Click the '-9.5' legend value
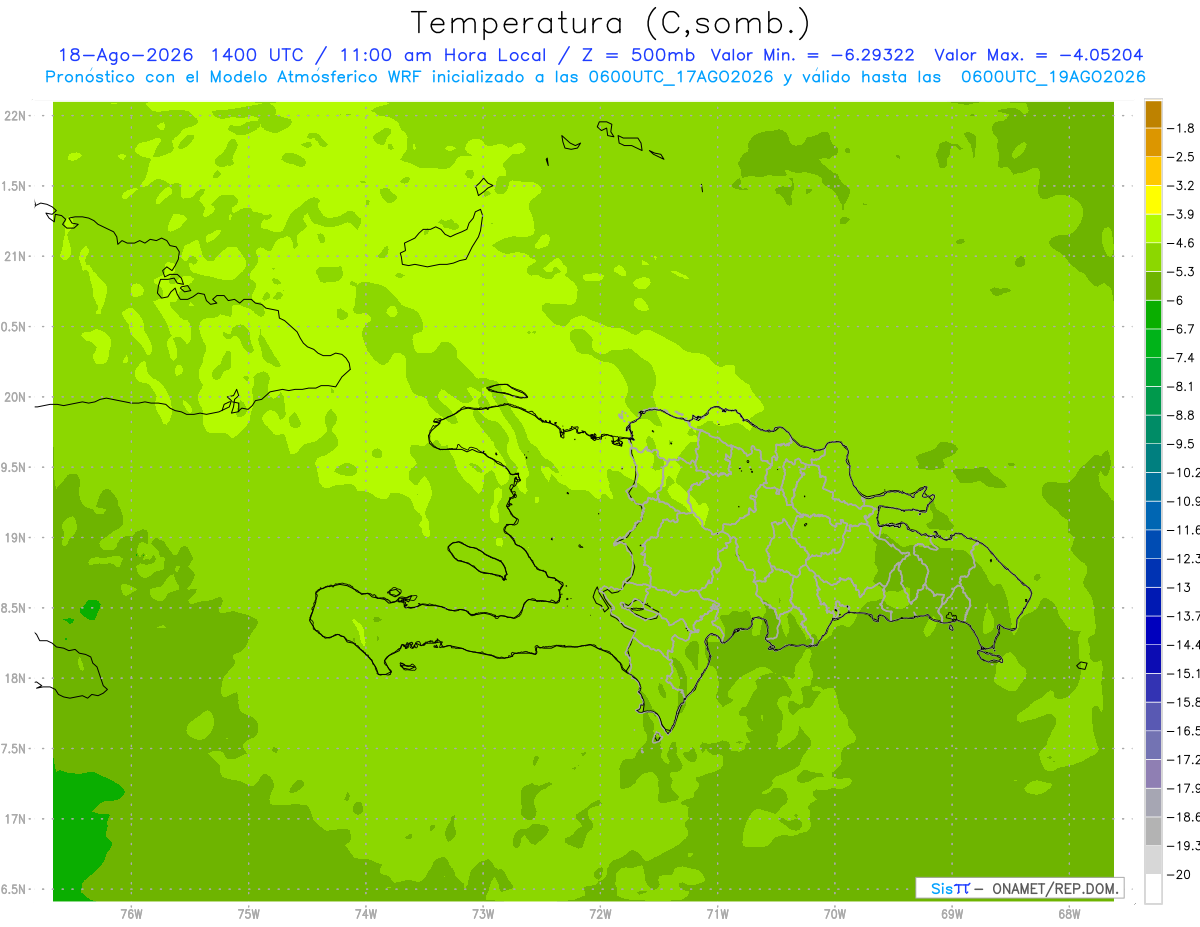Viewport: 1200px width, 927px height. (1182, 444)
